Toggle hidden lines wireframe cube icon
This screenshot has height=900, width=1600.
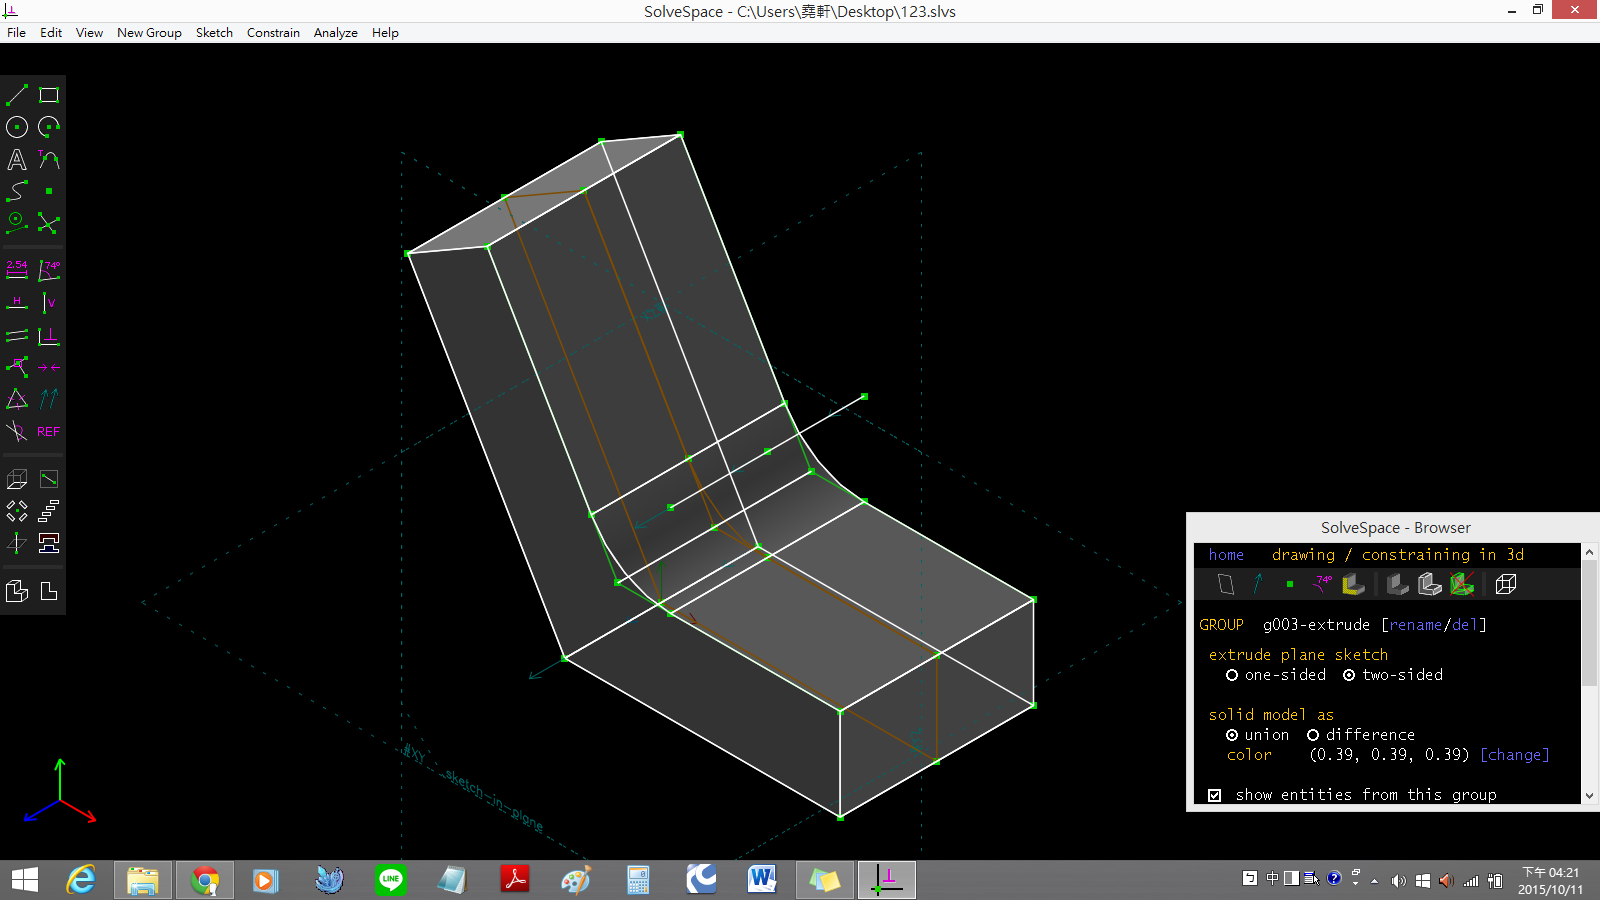click(1506, 584)
